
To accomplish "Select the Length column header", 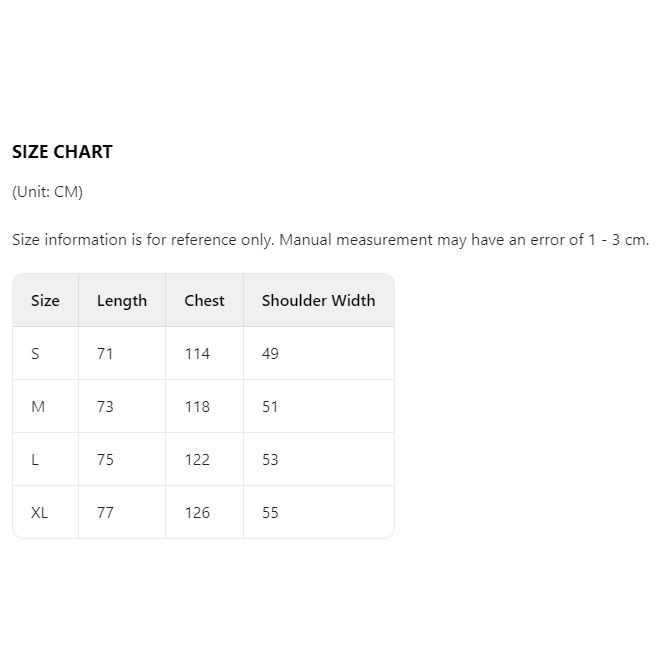I will tap(122, 300).
